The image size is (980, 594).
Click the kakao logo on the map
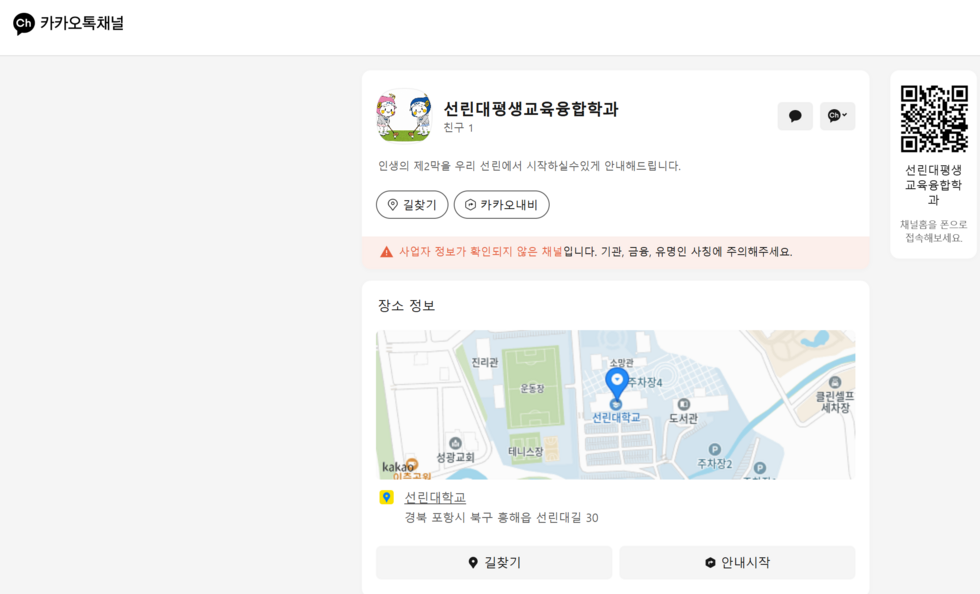[x=398, y=467]
